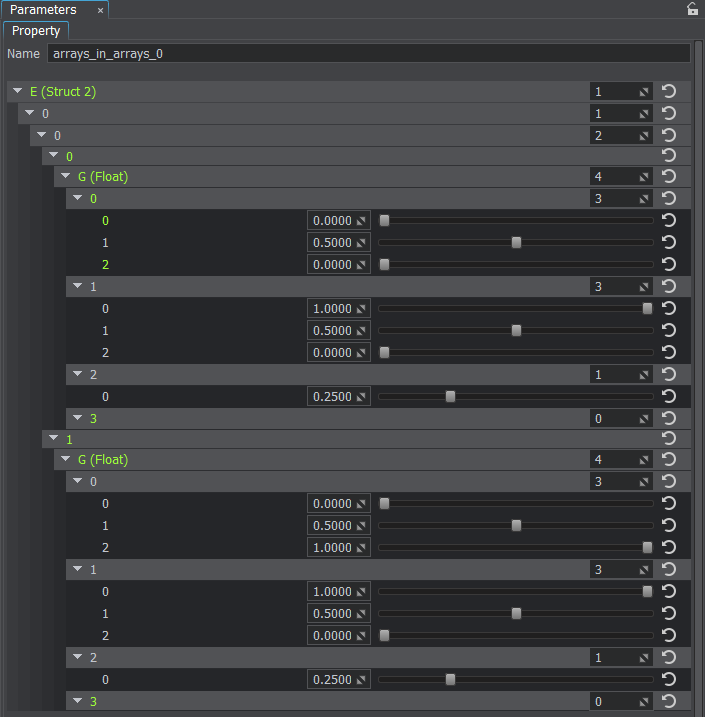Collapse the second G (Float) node
Screen dimensions: 705x717
point(65,459)
